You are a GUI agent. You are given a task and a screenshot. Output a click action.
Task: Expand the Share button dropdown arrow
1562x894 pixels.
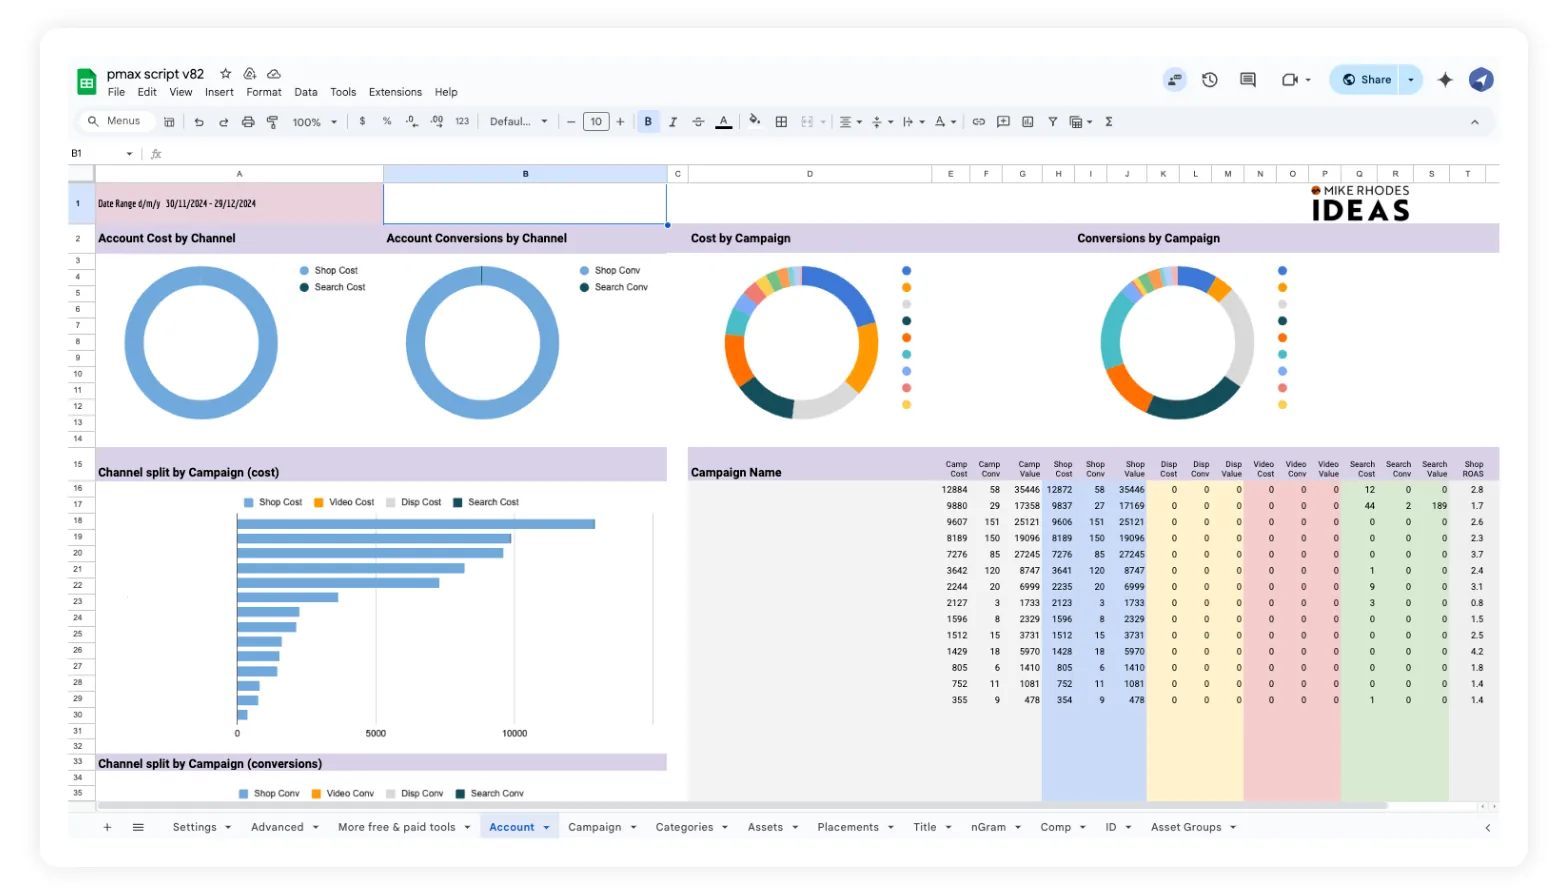(x=1411, y=80)
